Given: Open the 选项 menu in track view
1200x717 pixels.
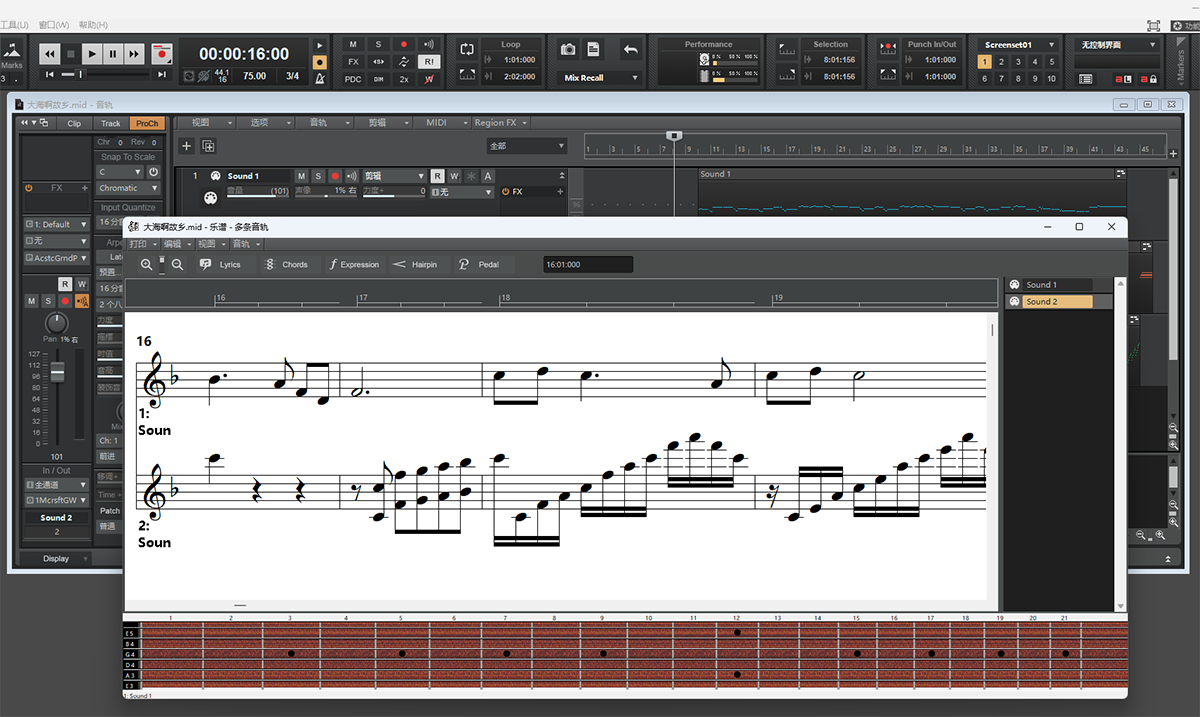Looking at the screenshot, I should pyautogui.click(x=264, y=122).
